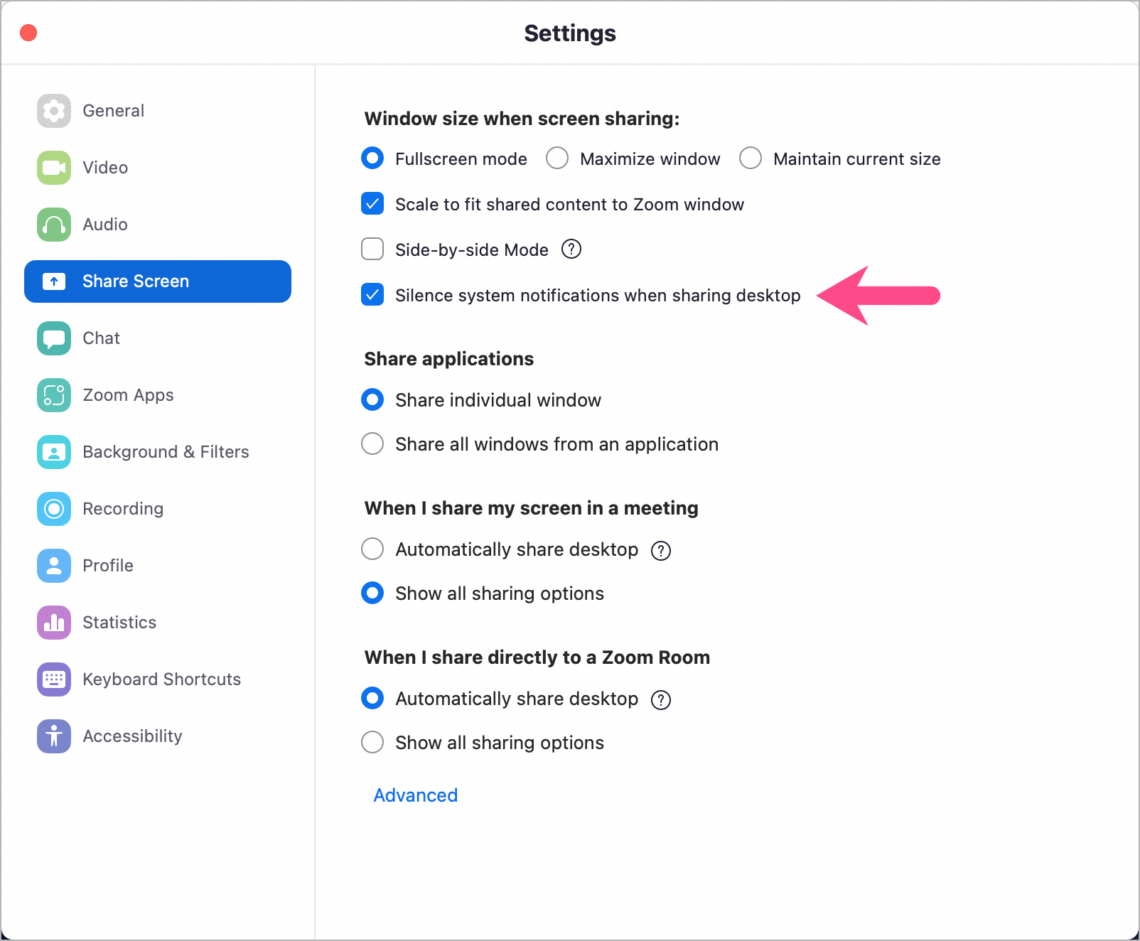
Task: Click the Statistics bar chart icon
Action: coord(53,622)
